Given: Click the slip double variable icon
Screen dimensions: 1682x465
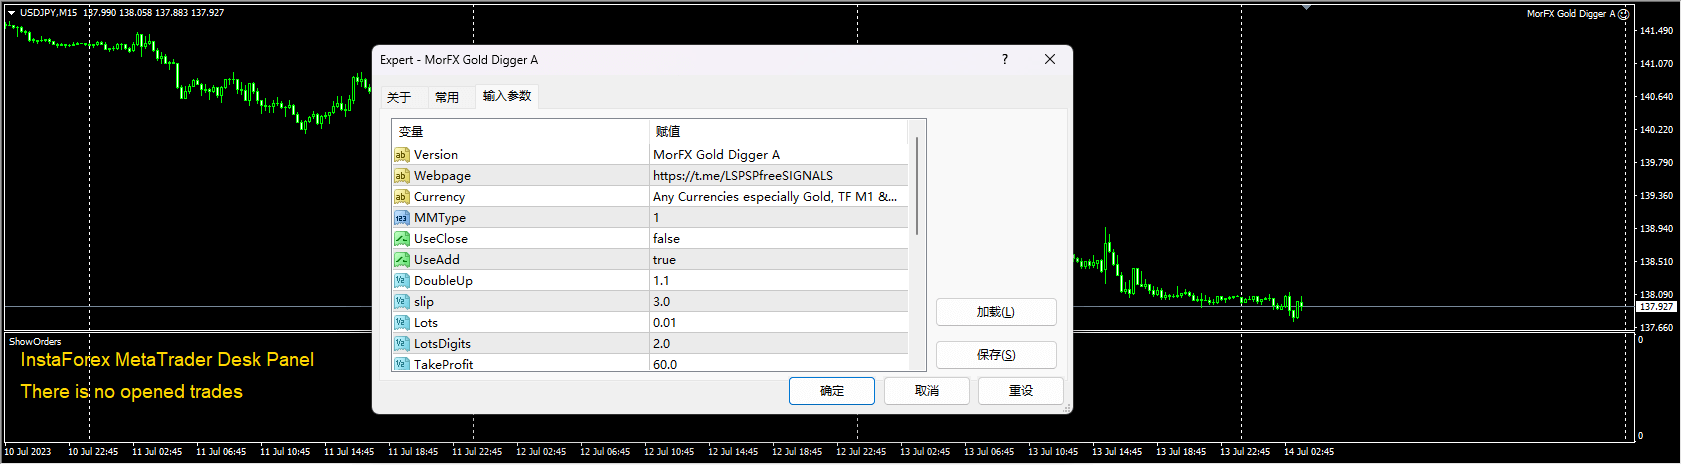Looking at the screenshot, I should (401, 302).
